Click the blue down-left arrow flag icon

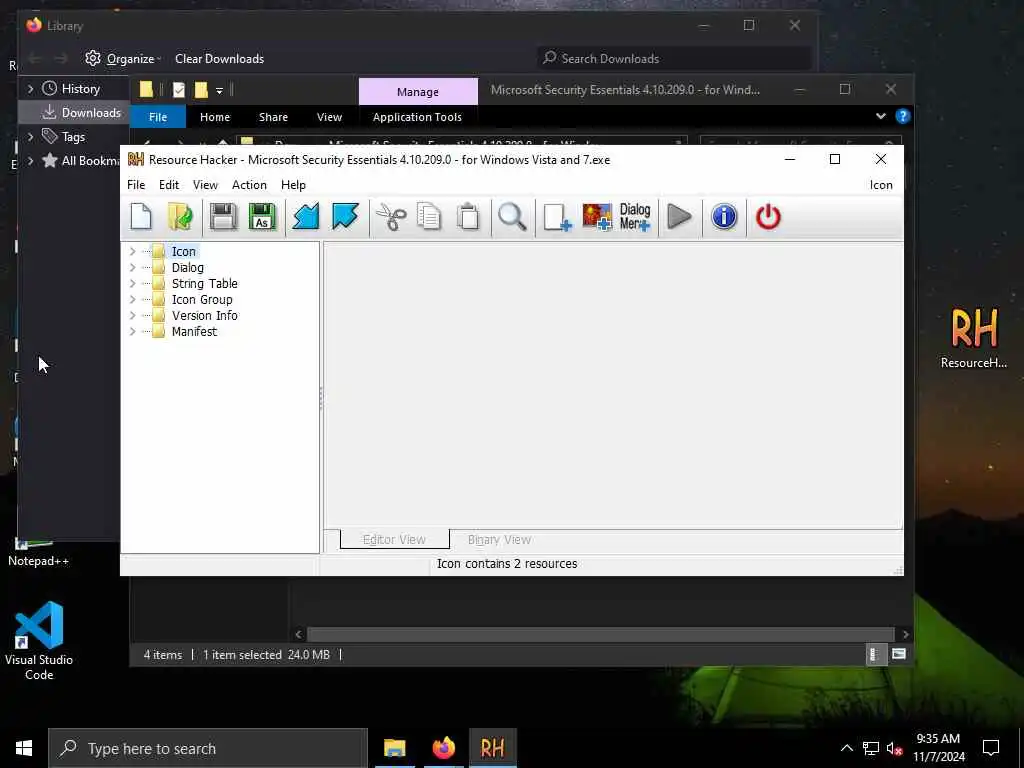pyautogui.click(x=306, y=217)
